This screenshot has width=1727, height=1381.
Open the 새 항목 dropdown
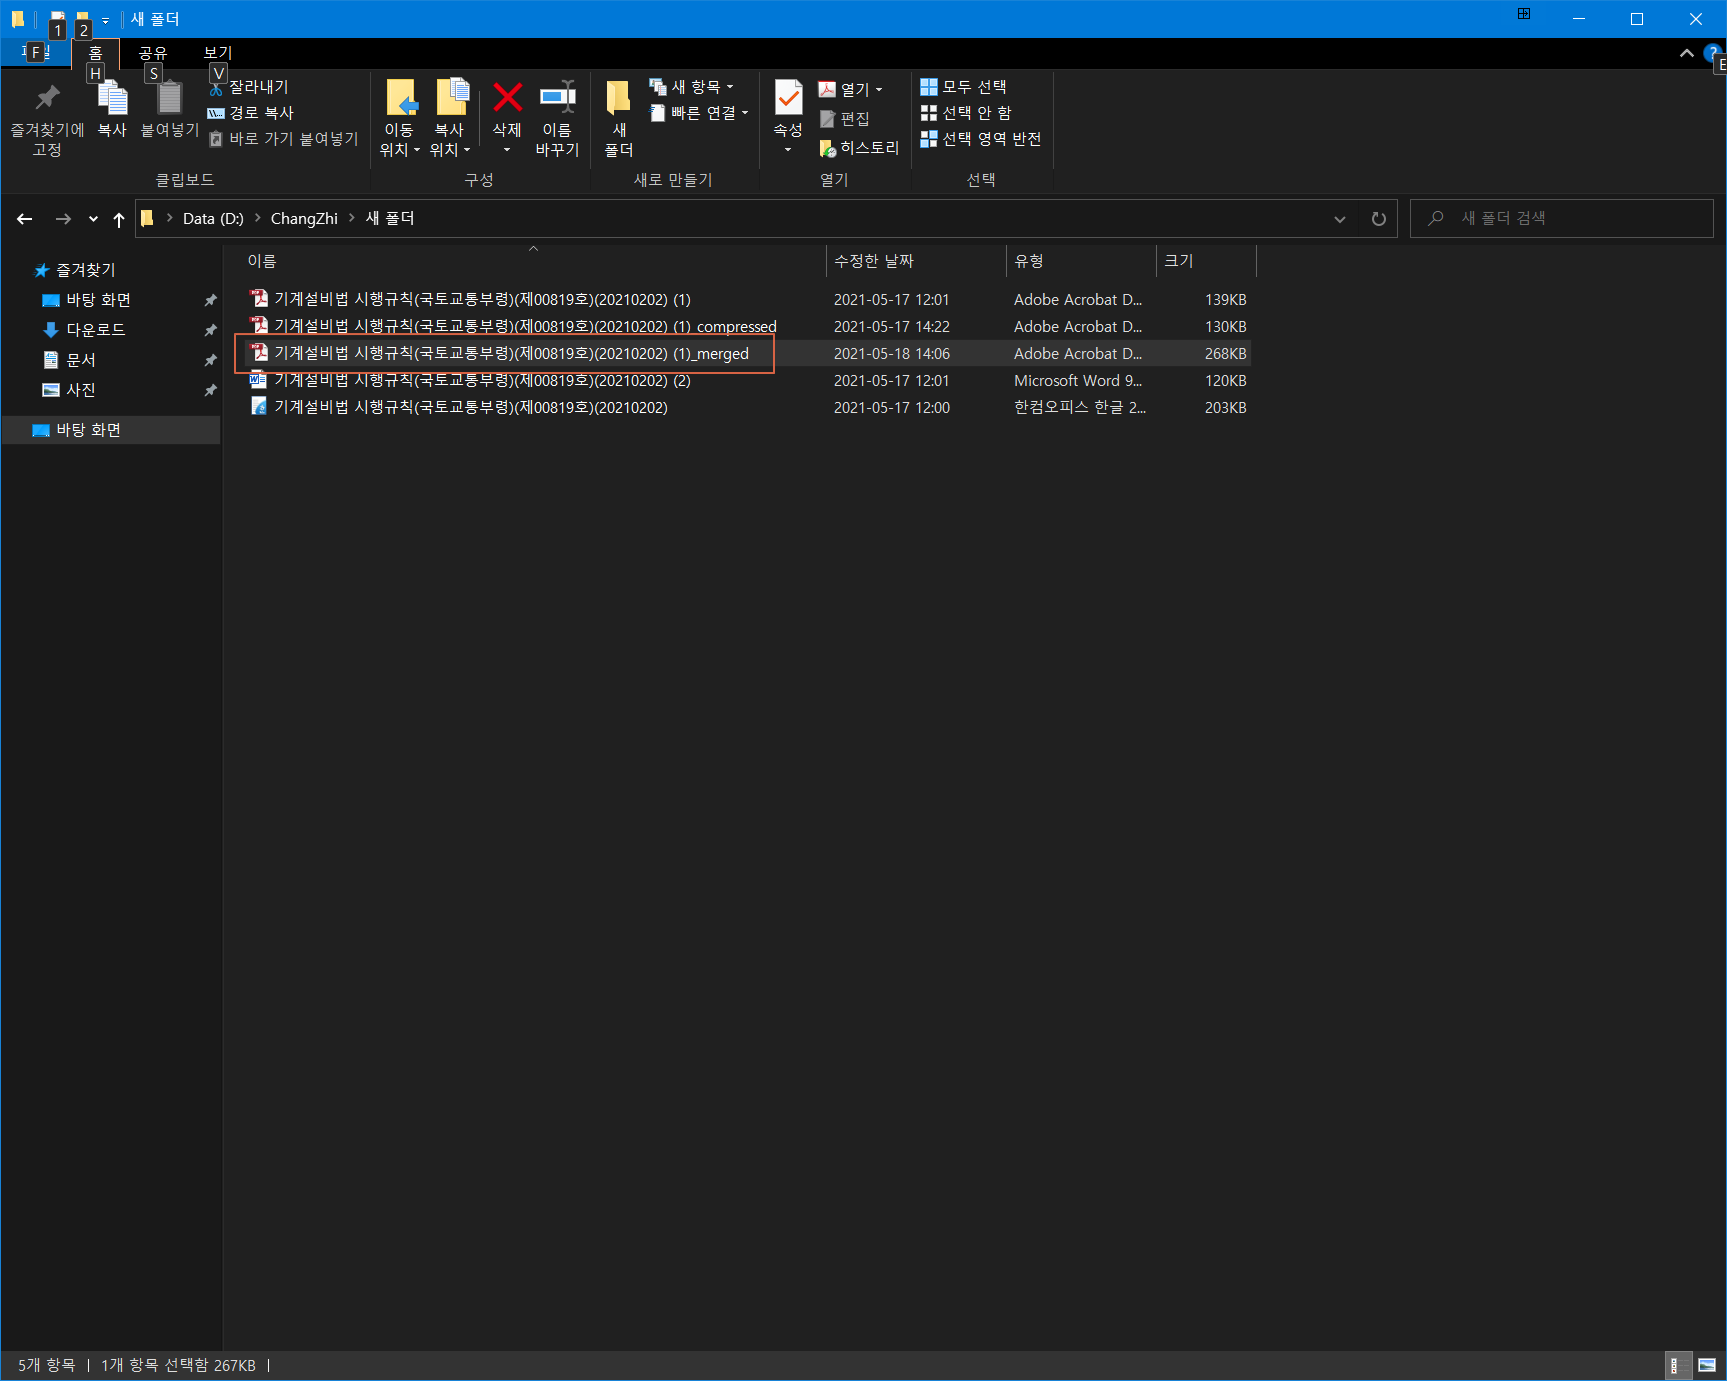pos(692,87)
